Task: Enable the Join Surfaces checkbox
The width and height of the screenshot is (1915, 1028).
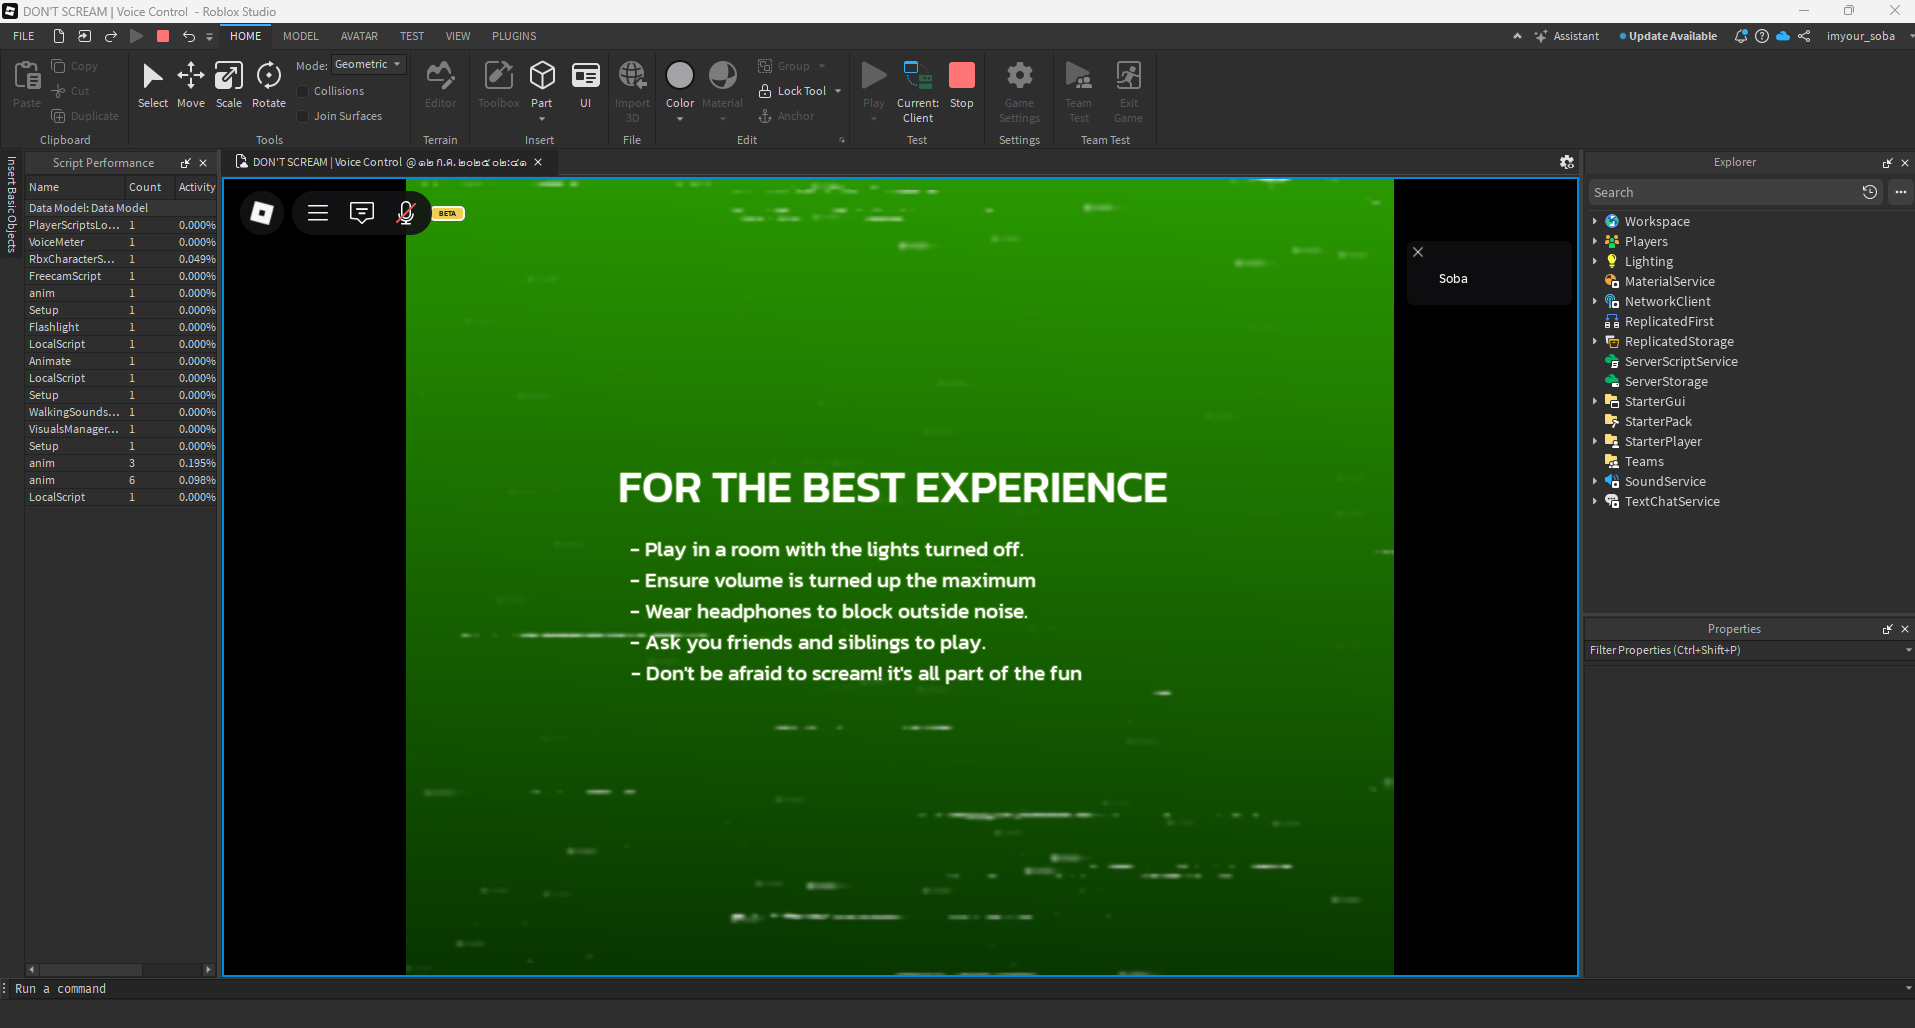Action: click(x=303, y=116)
